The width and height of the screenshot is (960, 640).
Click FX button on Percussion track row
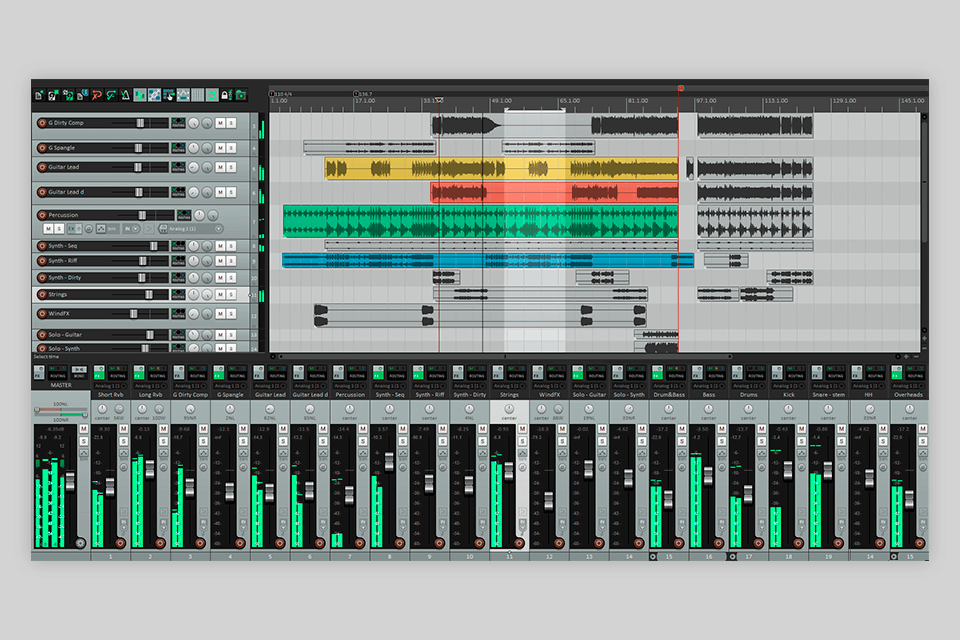pos(73,228)
